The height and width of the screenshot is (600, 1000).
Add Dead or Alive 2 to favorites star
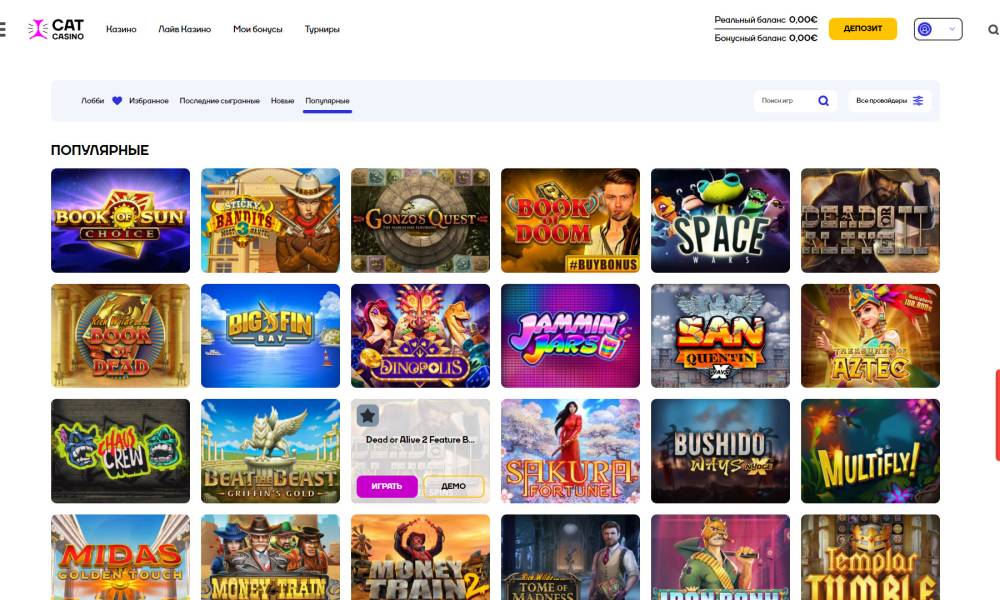(367, 416)
